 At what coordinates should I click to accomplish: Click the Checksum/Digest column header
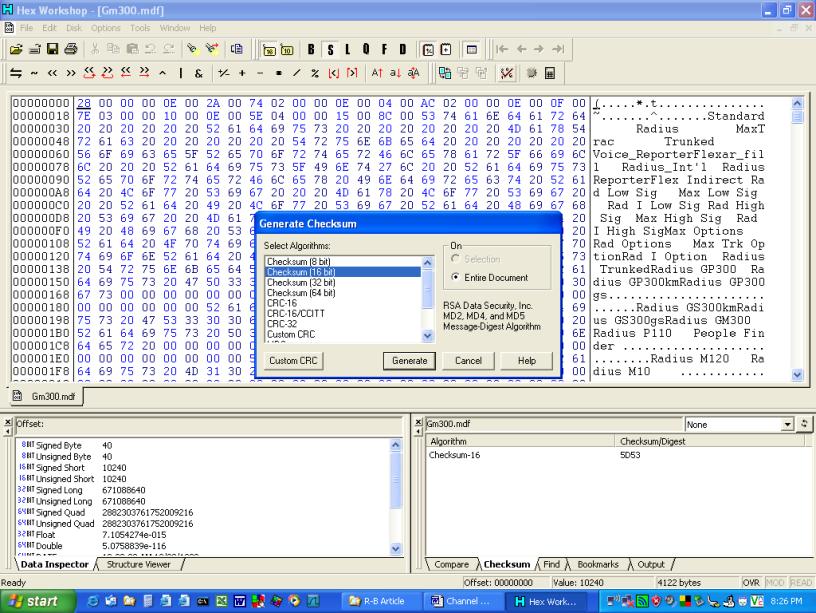[x=710, y=441]
